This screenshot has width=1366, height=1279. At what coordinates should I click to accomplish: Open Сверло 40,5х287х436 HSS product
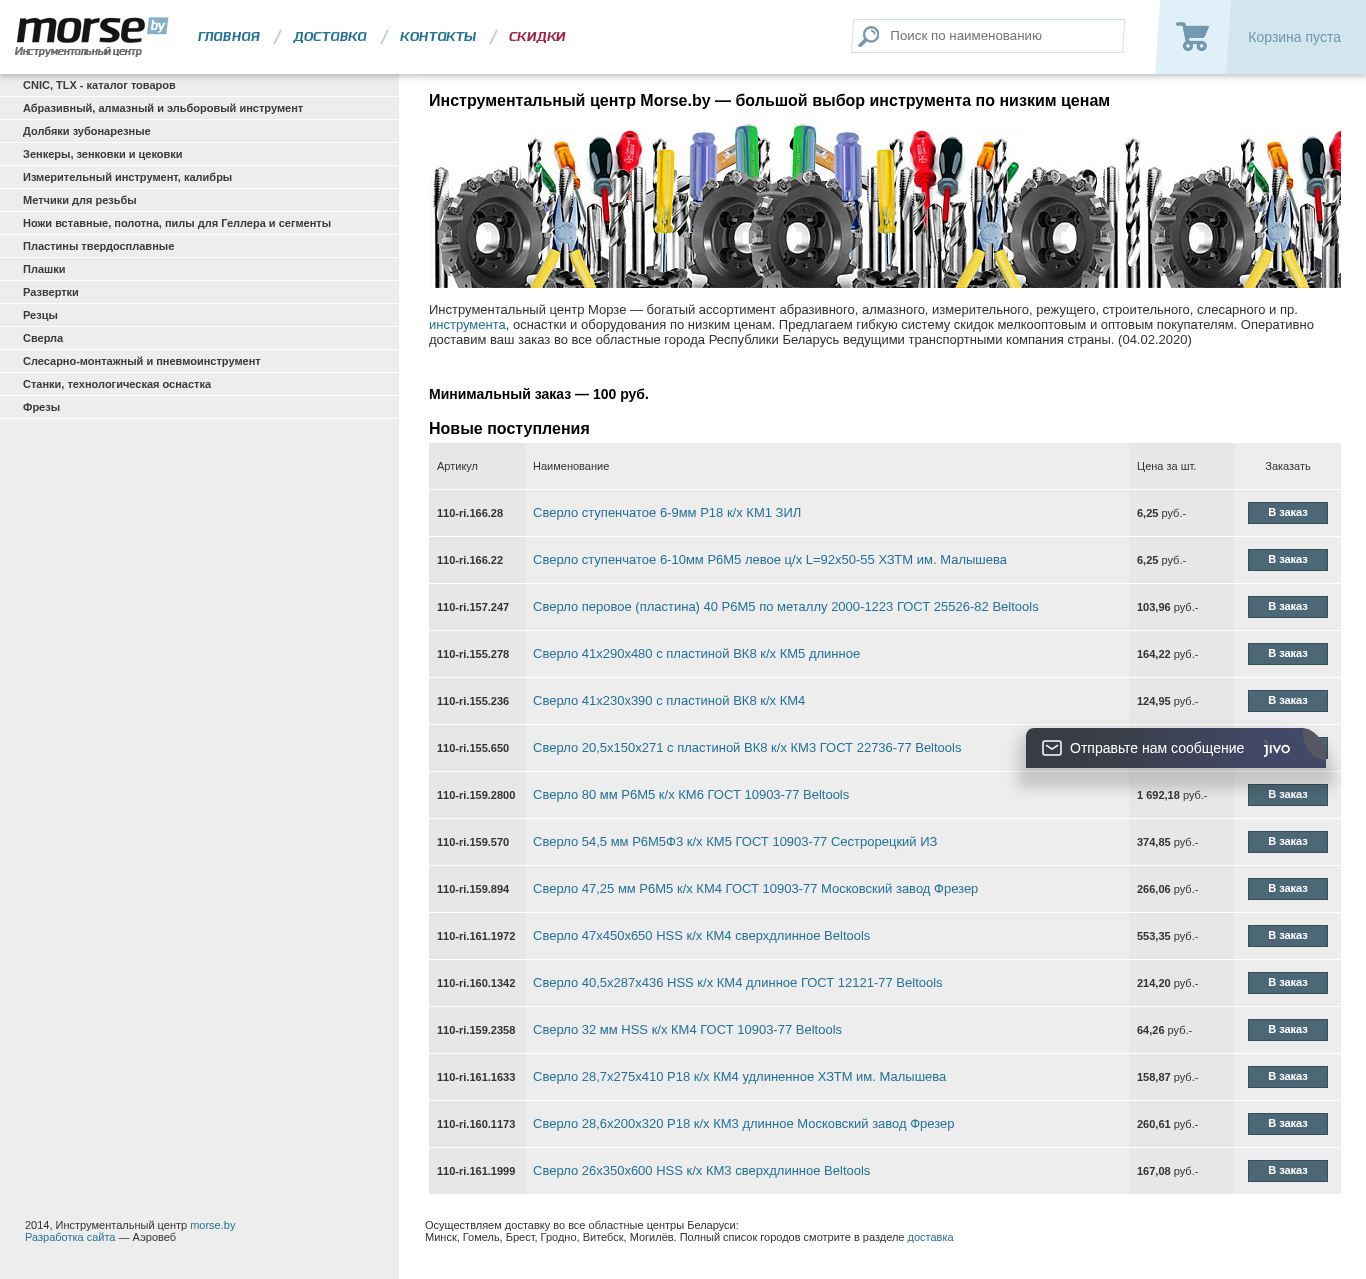click(x=738, y=983)
